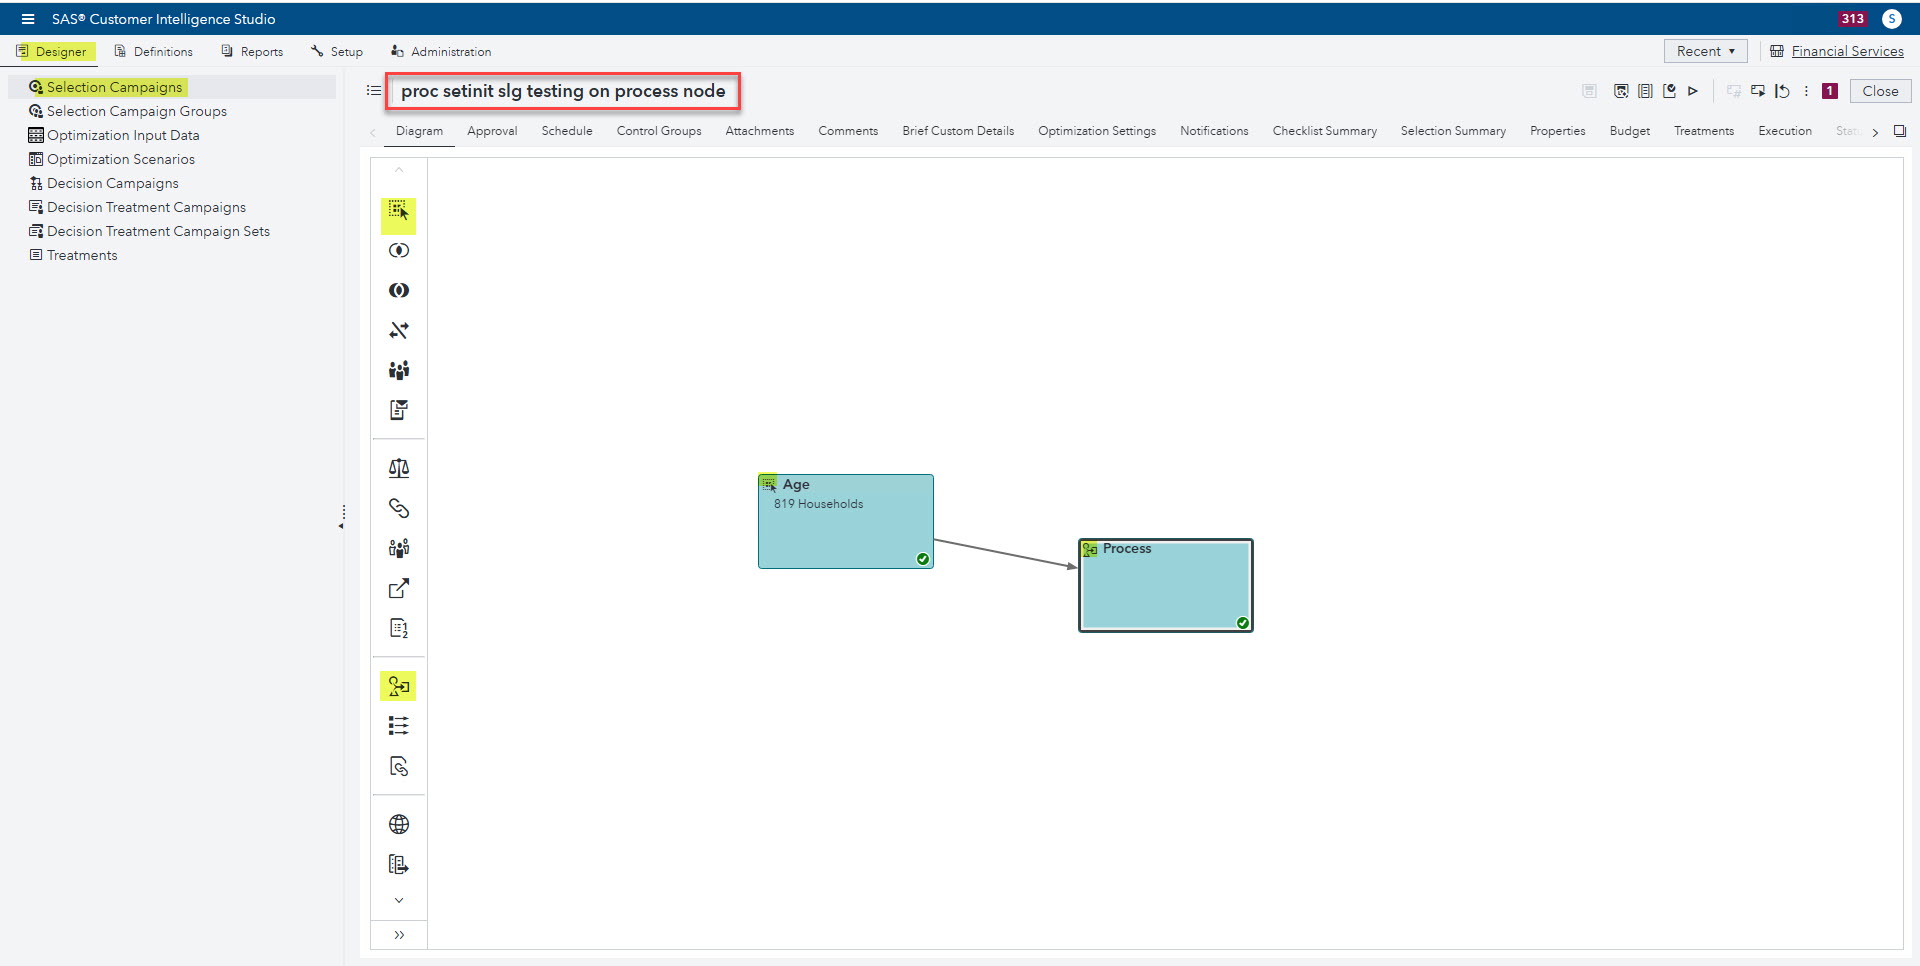1920x966 pixels.
Task: Open the user profile avatar
Action: coord(1892,19)
